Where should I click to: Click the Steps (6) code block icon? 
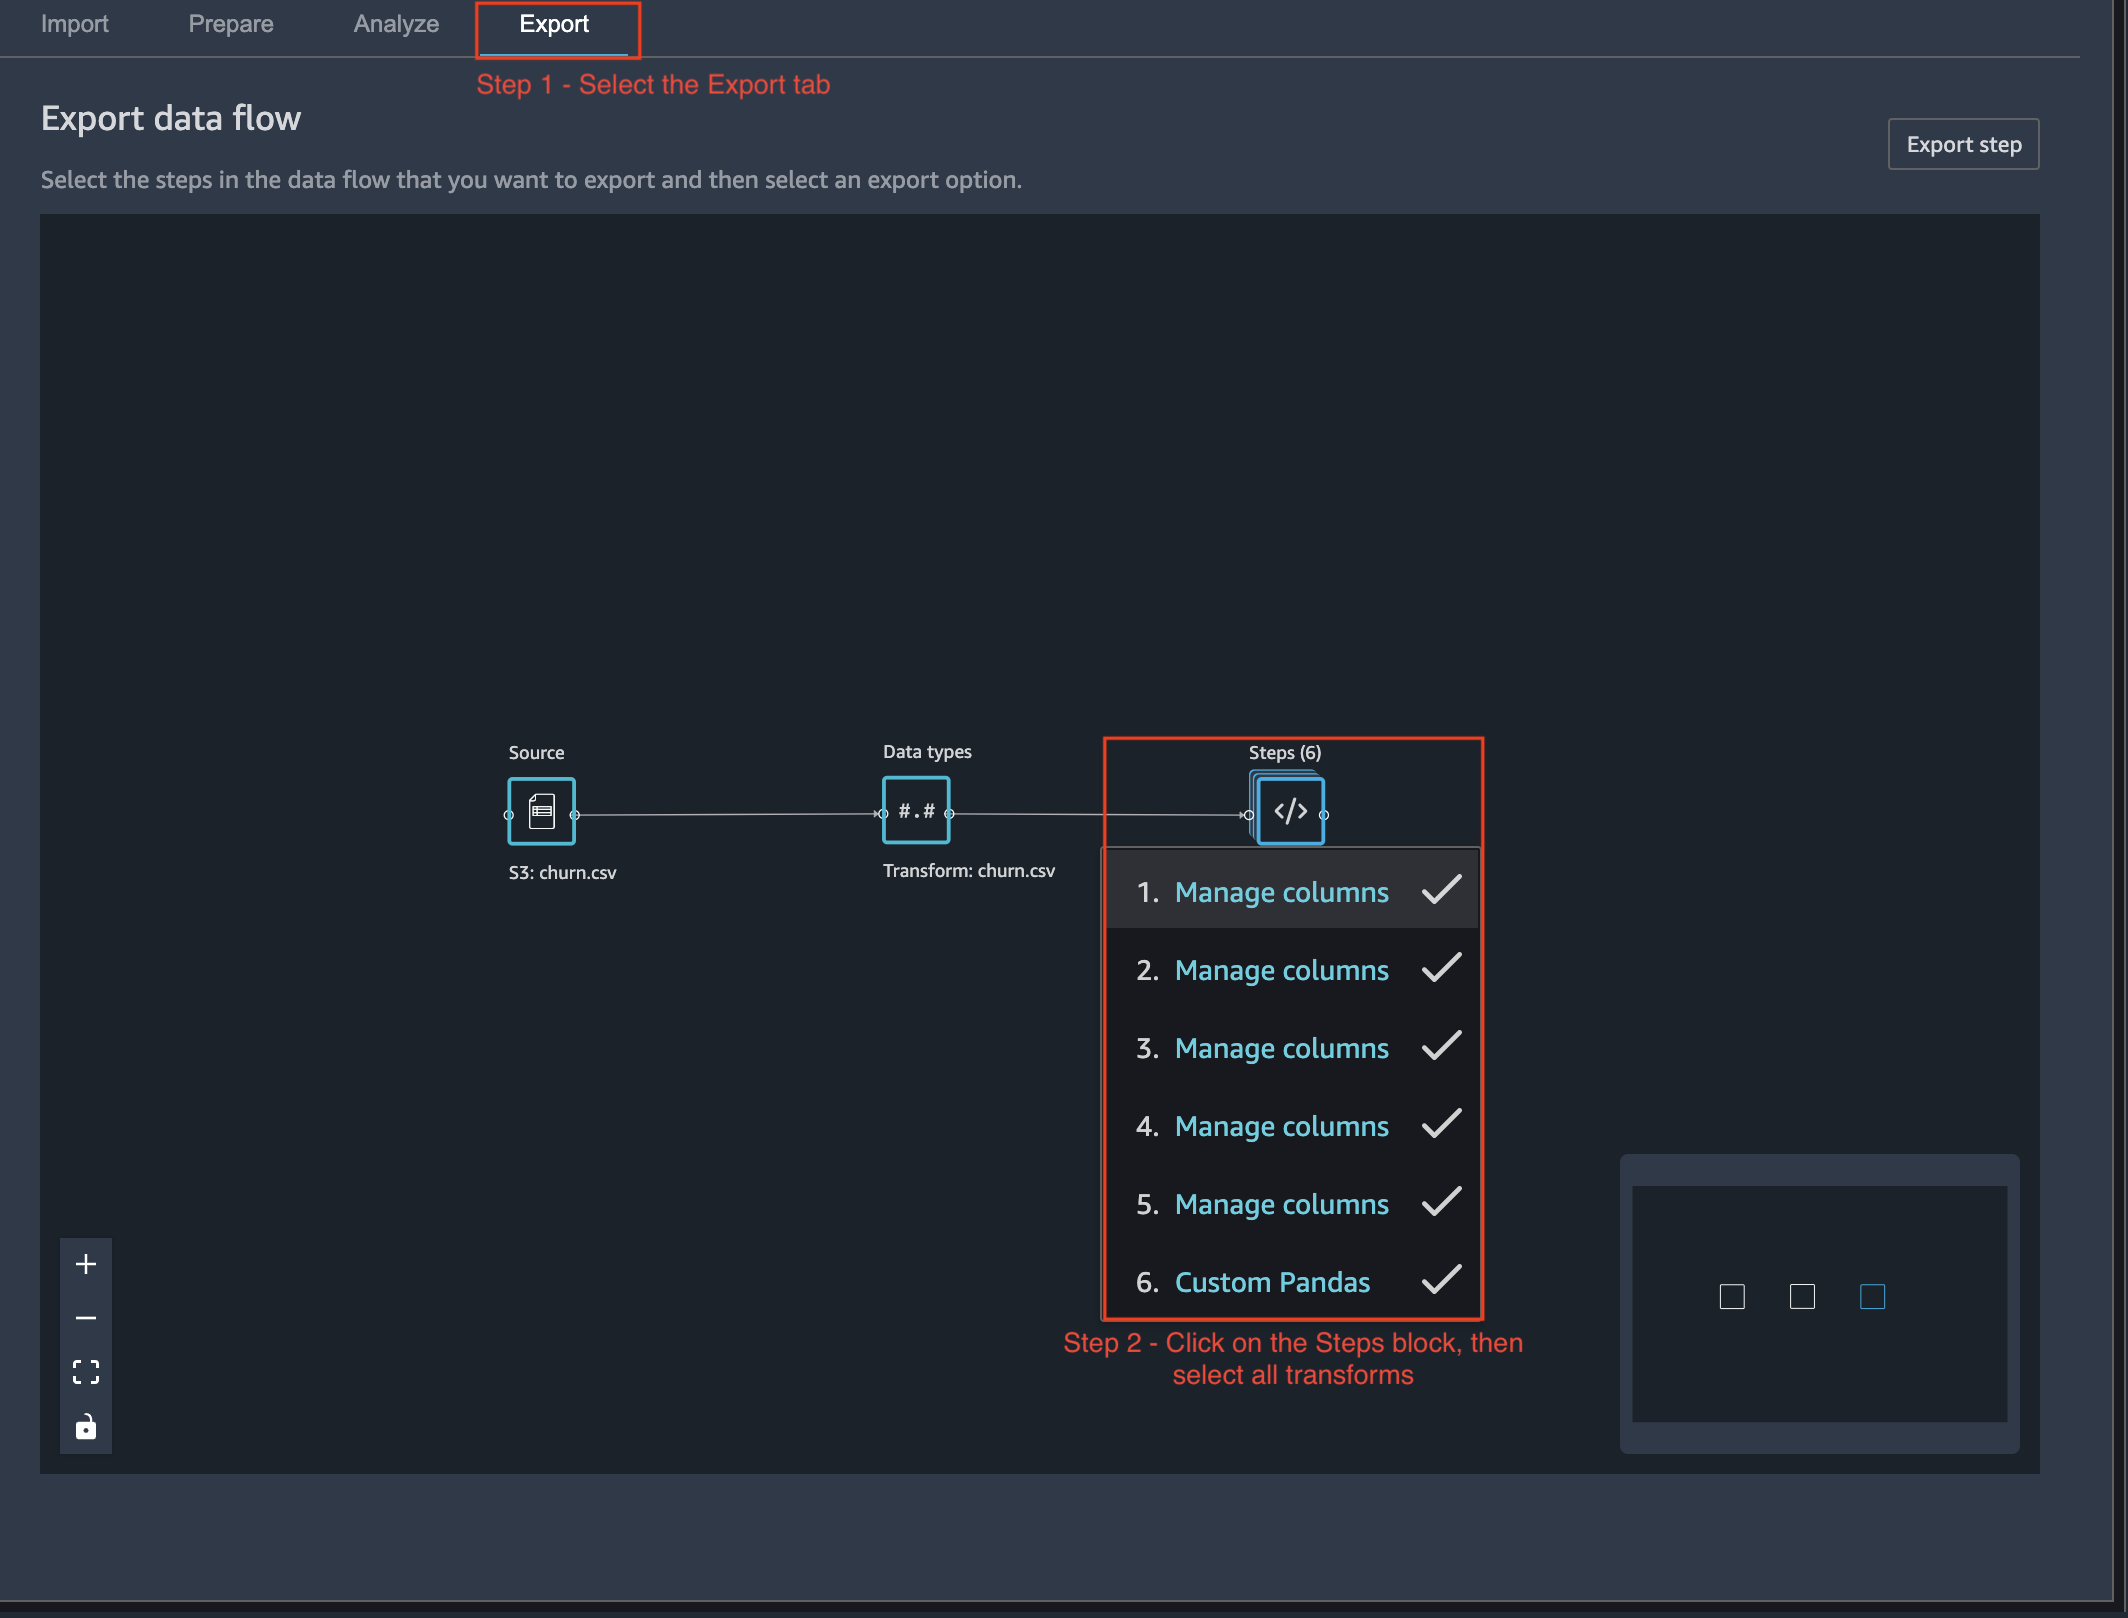(x=1290, y=811)
